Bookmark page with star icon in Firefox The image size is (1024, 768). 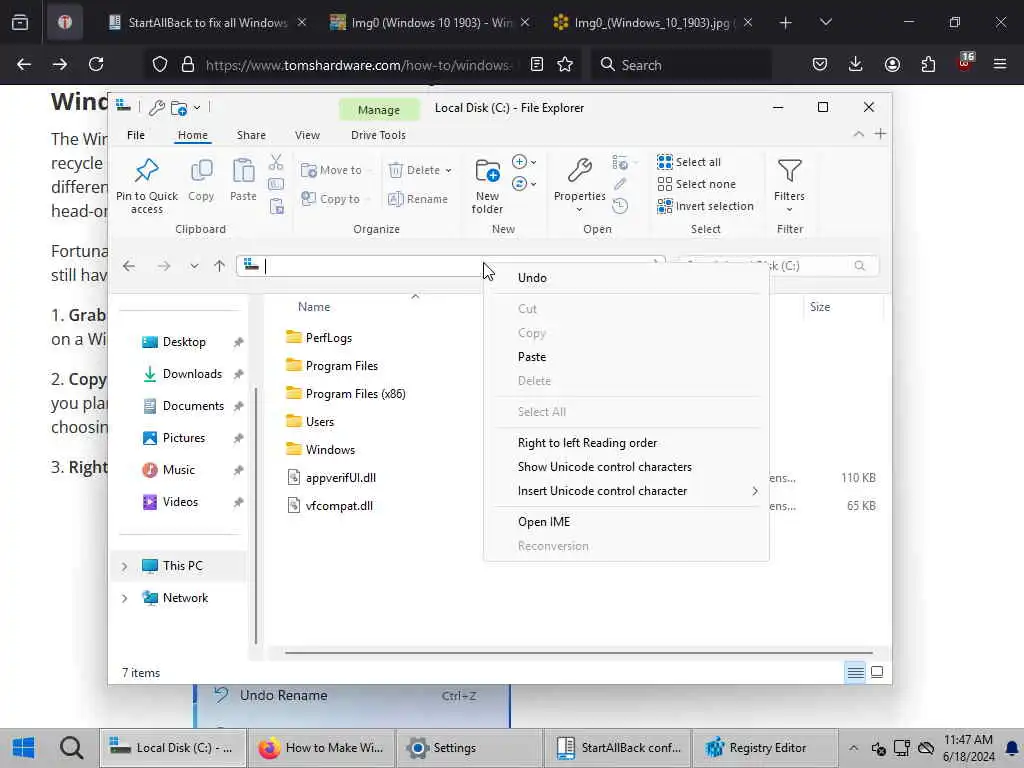pos(565,64)
